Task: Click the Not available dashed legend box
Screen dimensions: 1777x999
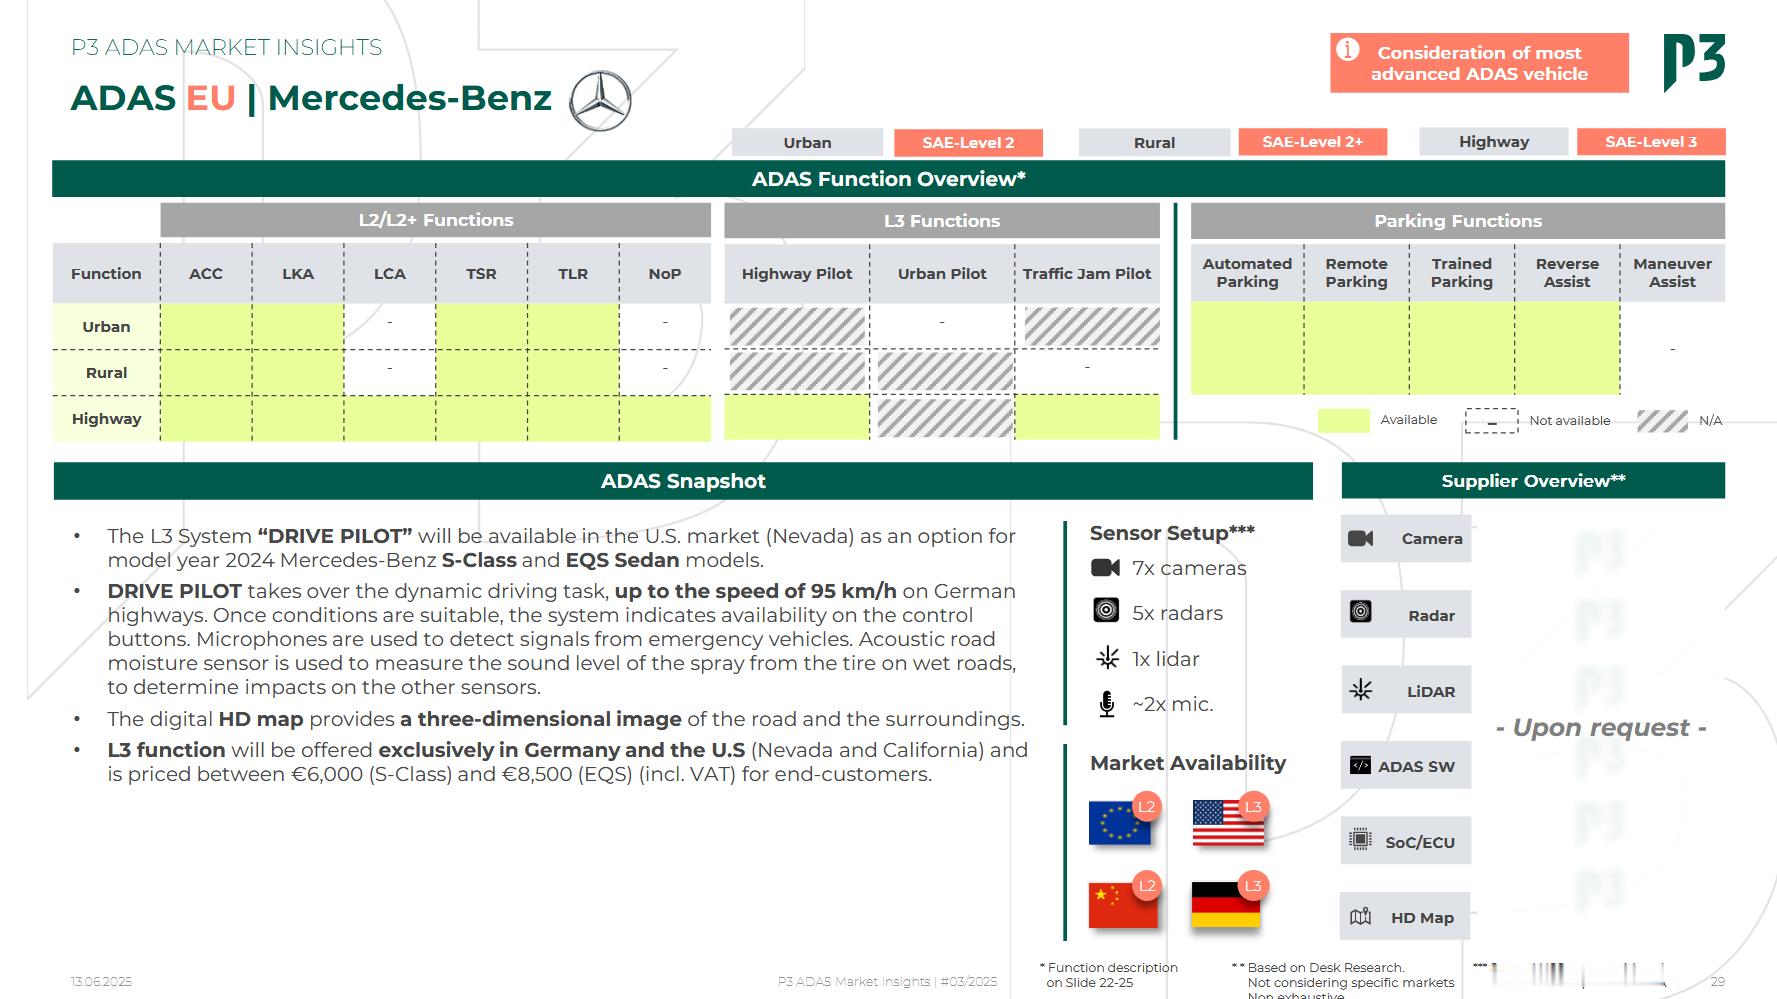Action: [1491, 421]
